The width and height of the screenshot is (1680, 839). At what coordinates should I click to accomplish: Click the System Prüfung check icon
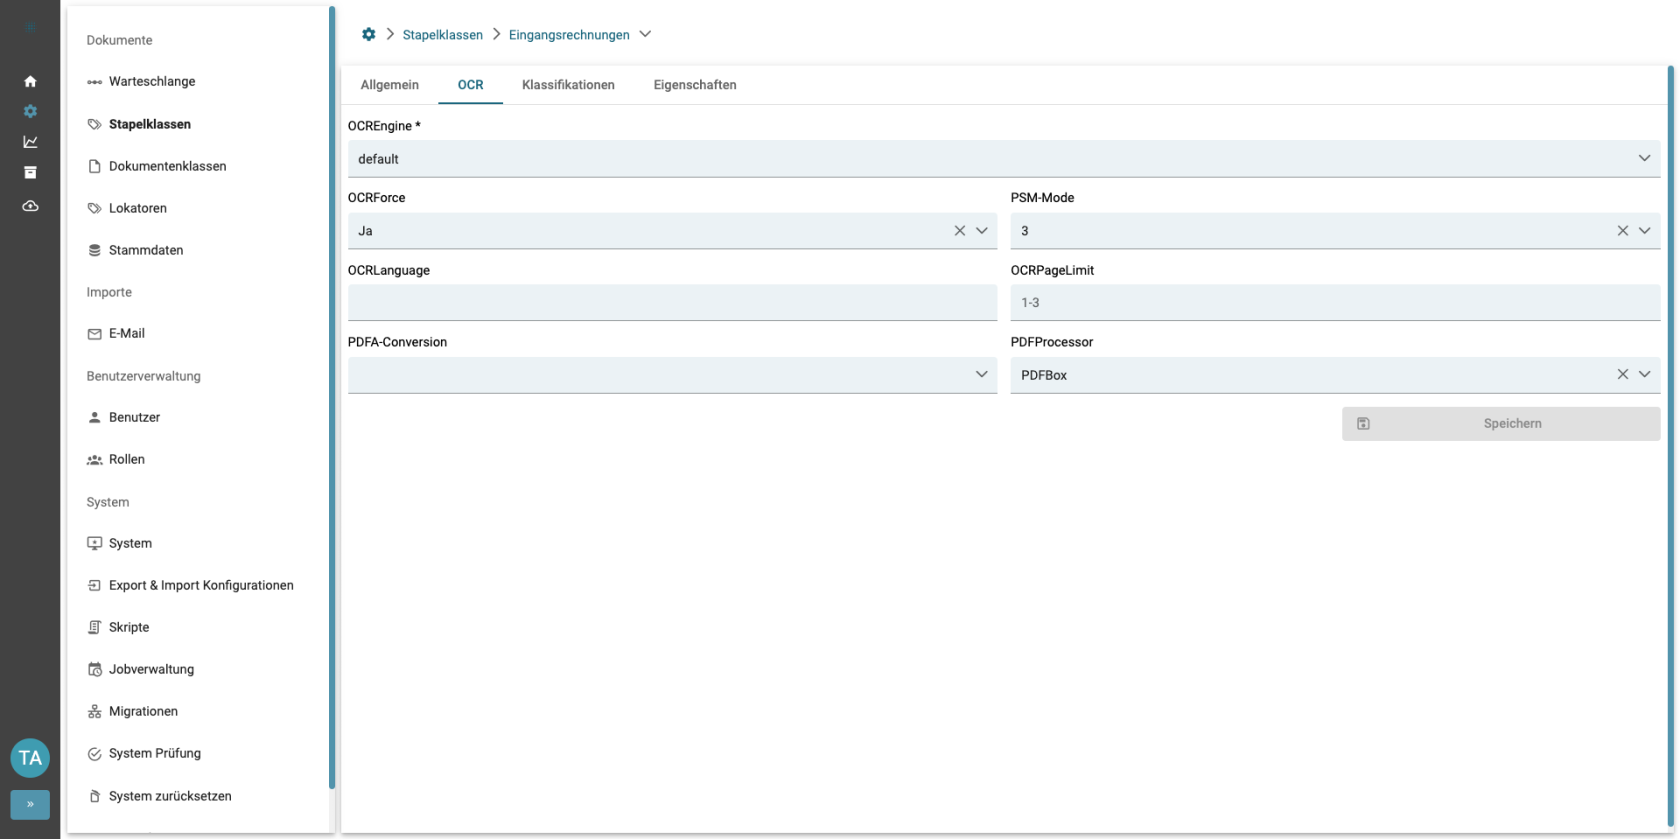click(x=94, y=754)
